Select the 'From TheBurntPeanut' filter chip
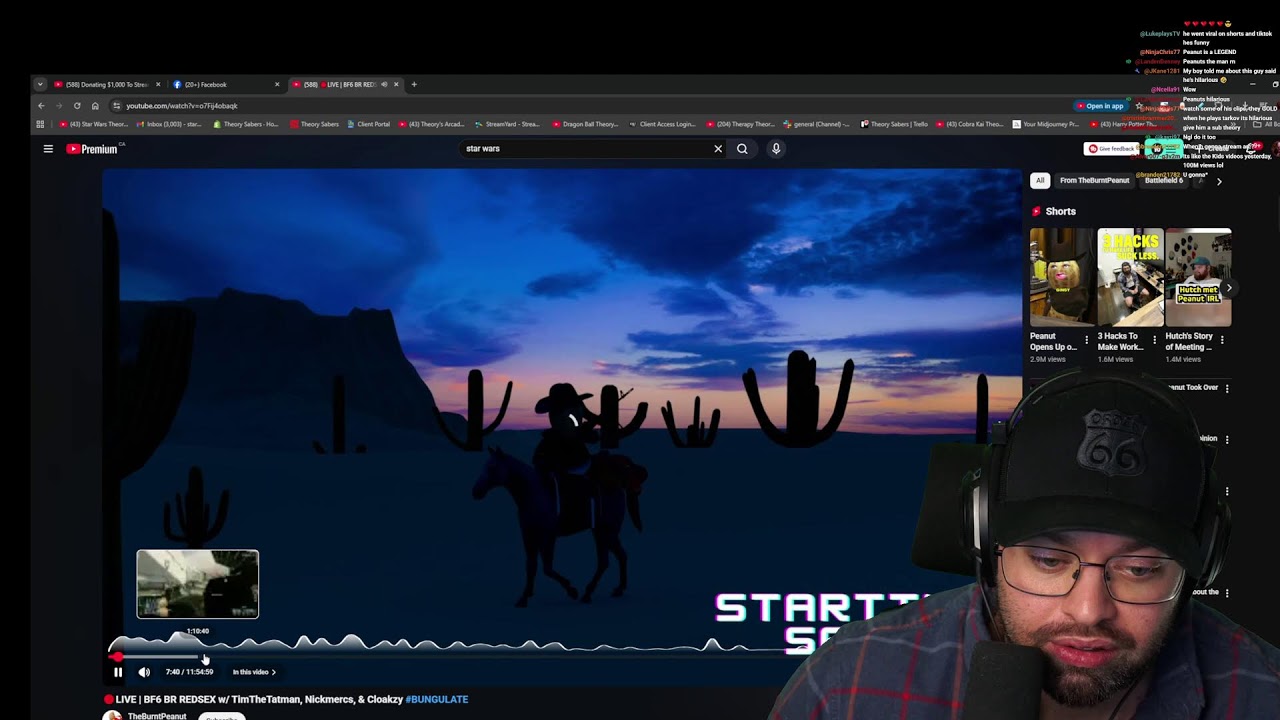 click(1094, 181)
